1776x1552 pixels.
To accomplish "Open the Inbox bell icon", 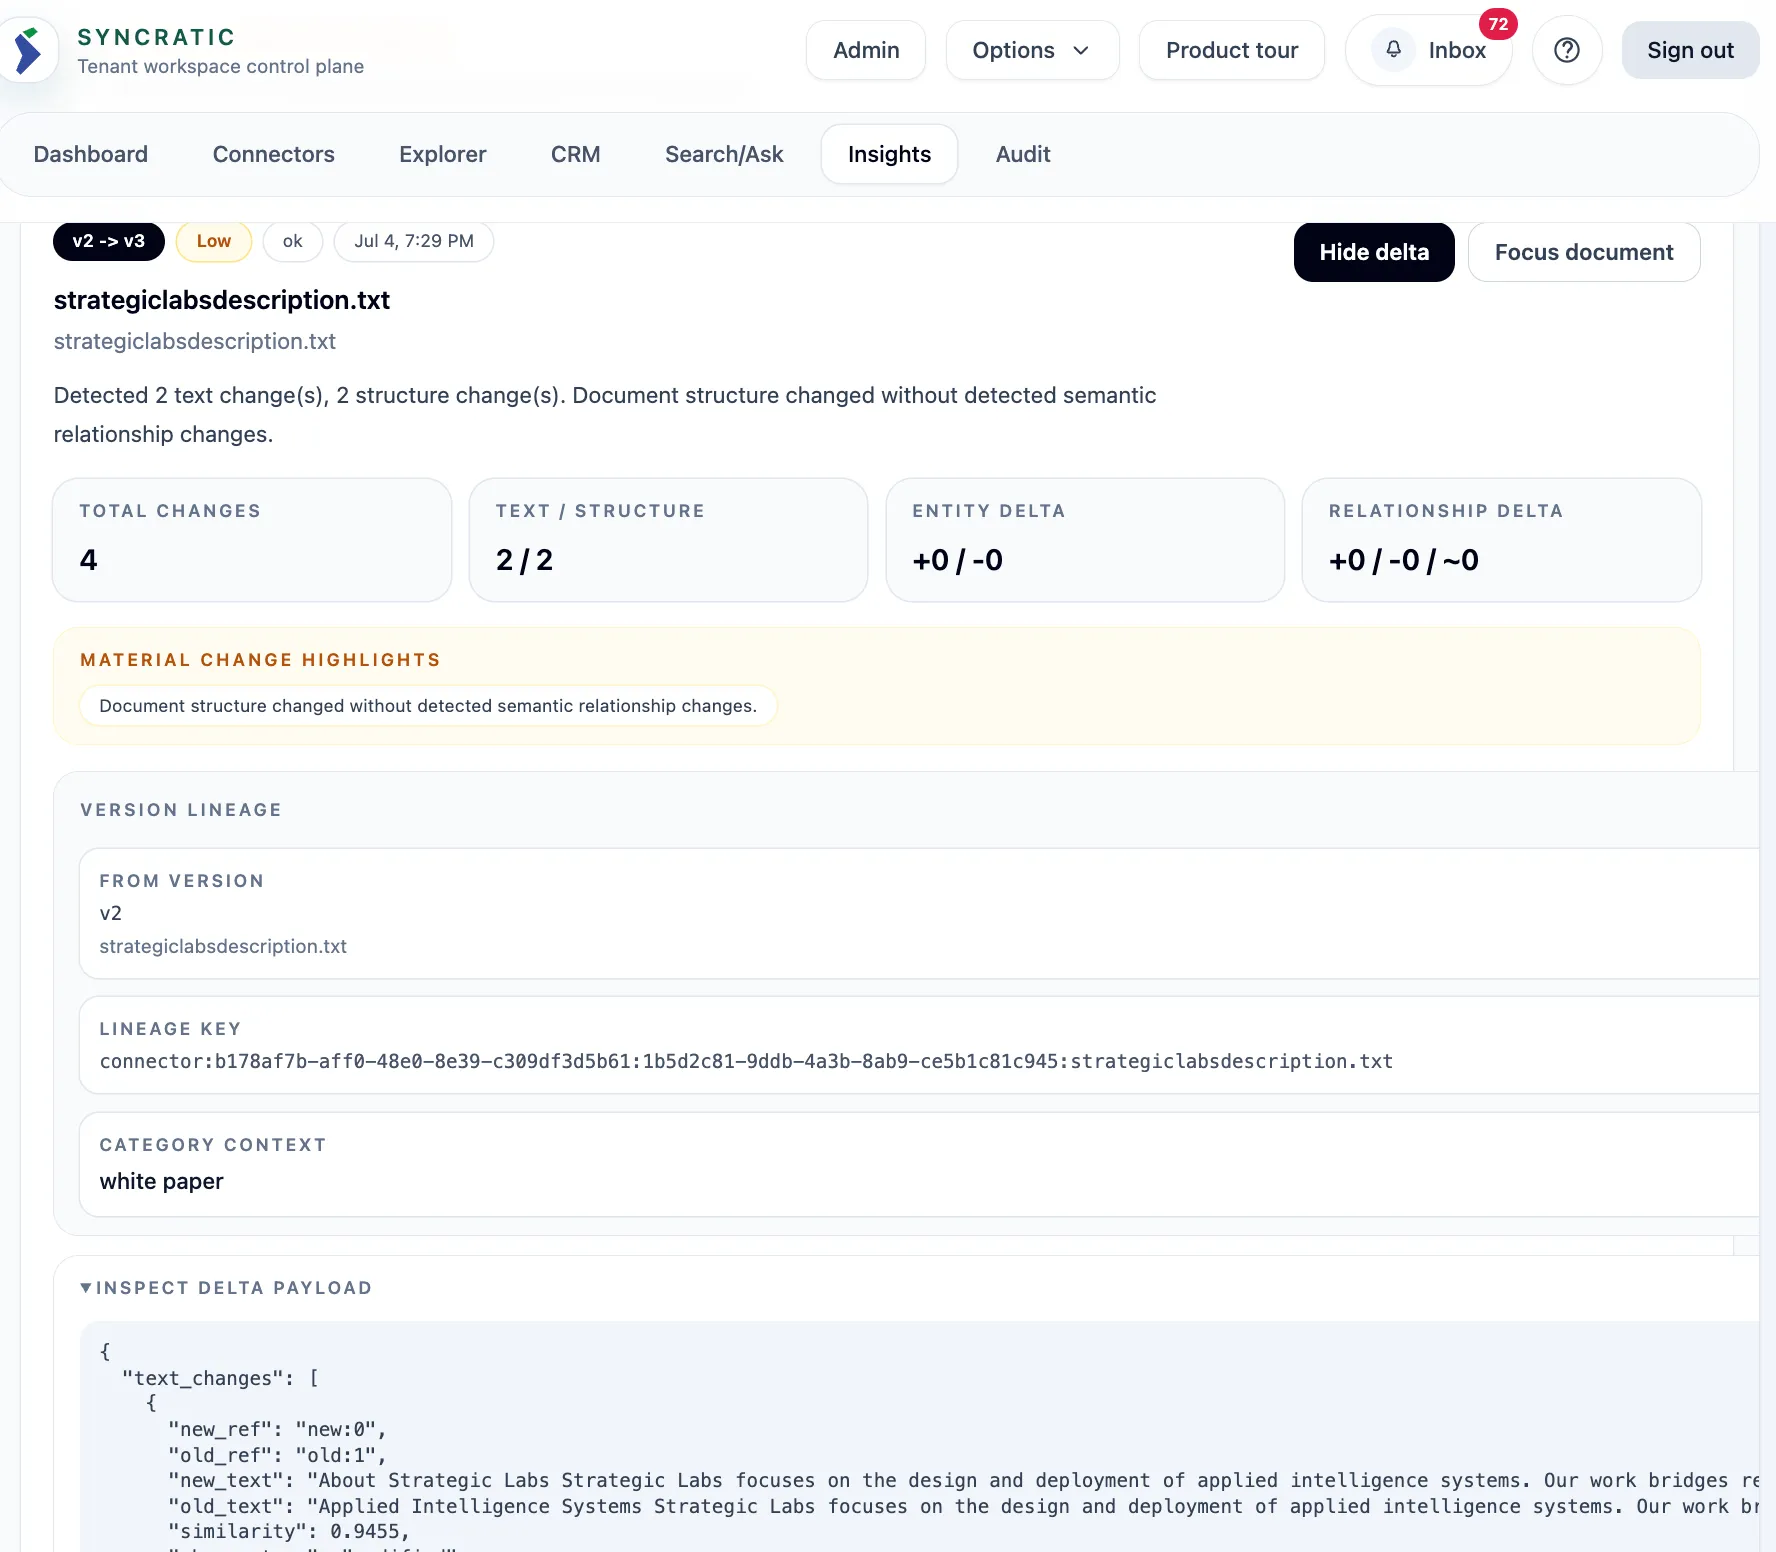I will point(1393,49).
